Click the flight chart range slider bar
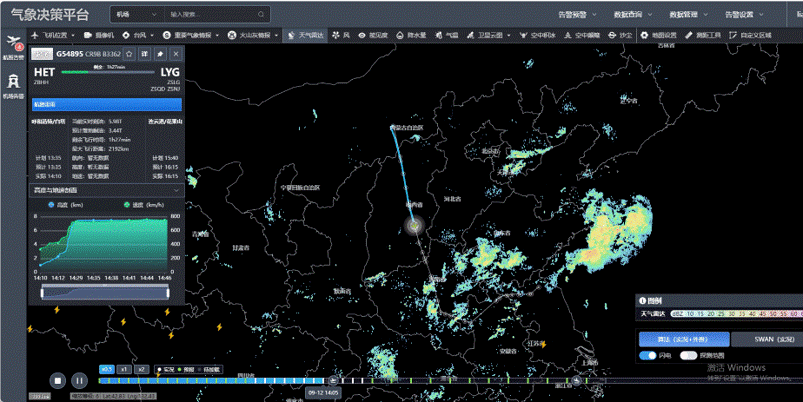The width and height of the screenshot is (803, 402). [x=107, y=293]
